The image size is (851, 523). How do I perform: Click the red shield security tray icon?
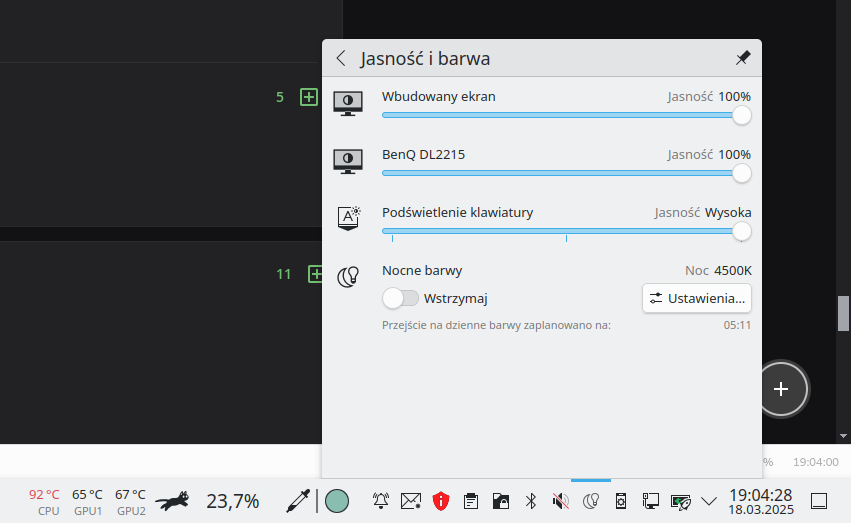pyautogui.click(x=441, y=501)
